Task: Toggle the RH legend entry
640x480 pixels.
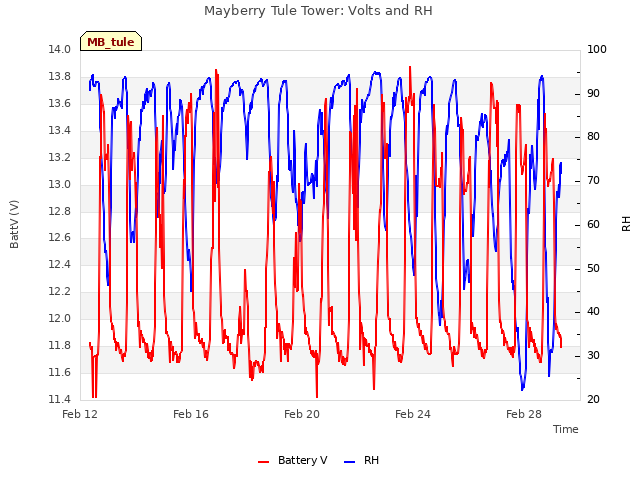Action: click(361, 460)
